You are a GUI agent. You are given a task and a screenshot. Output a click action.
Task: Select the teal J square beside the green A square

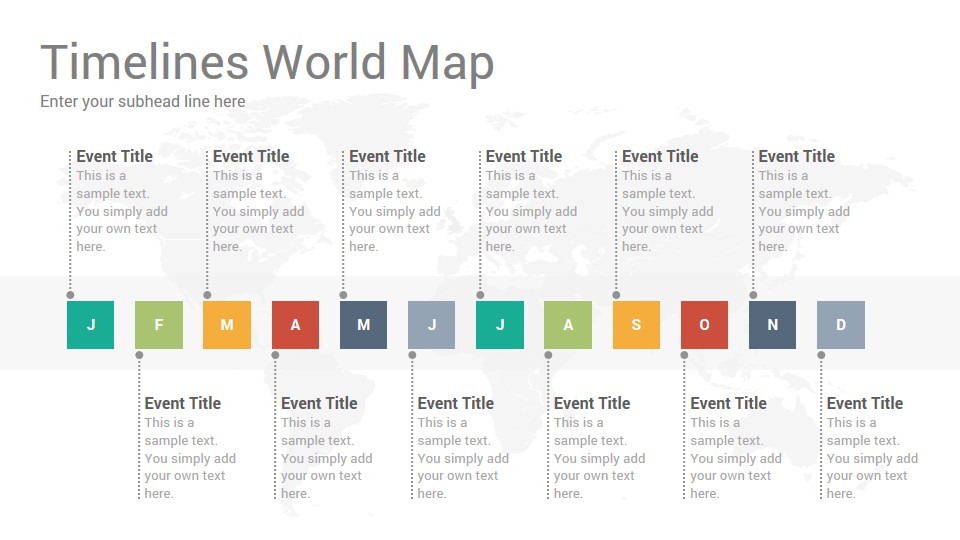click(x=500, y=324)
